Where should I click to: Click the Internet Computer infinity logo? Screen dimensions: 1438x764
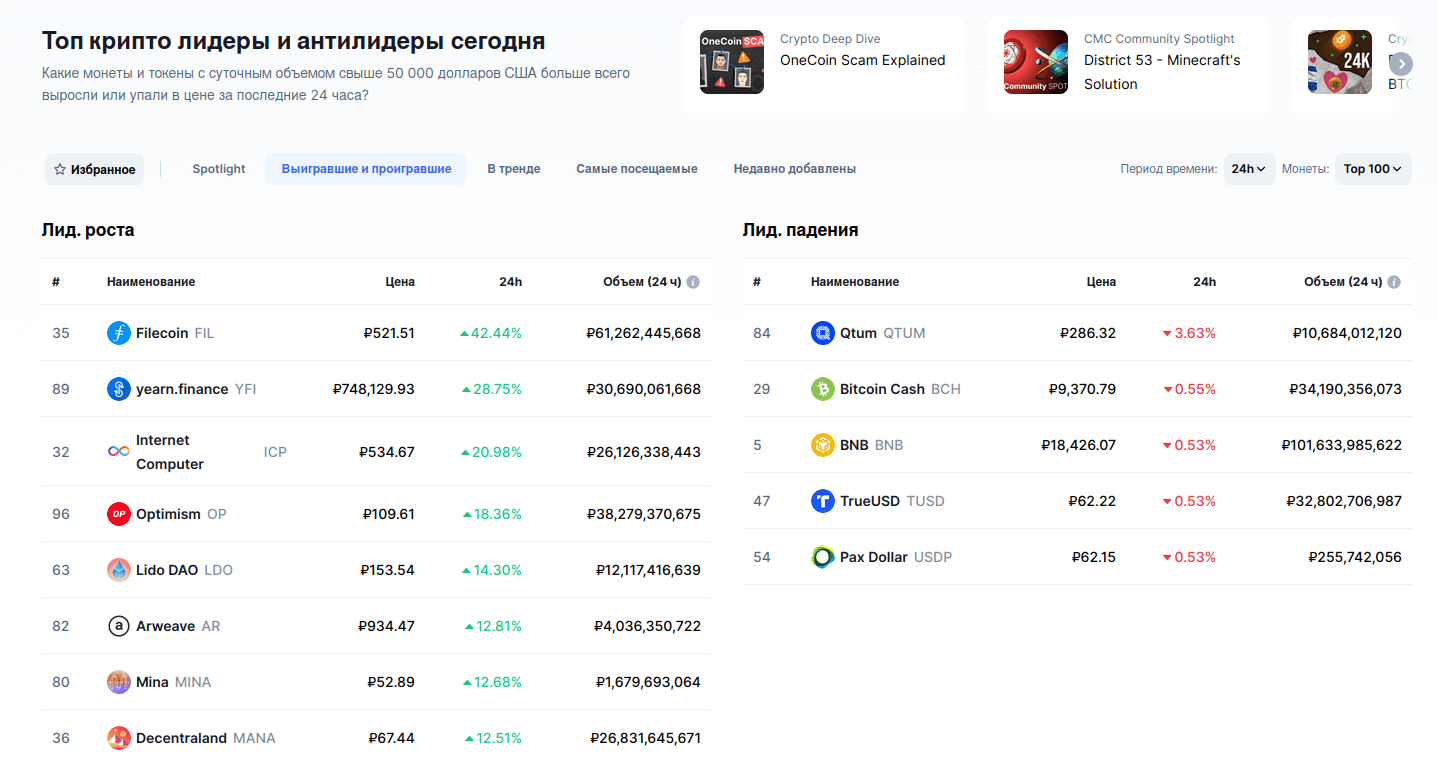tap(119, 452)
